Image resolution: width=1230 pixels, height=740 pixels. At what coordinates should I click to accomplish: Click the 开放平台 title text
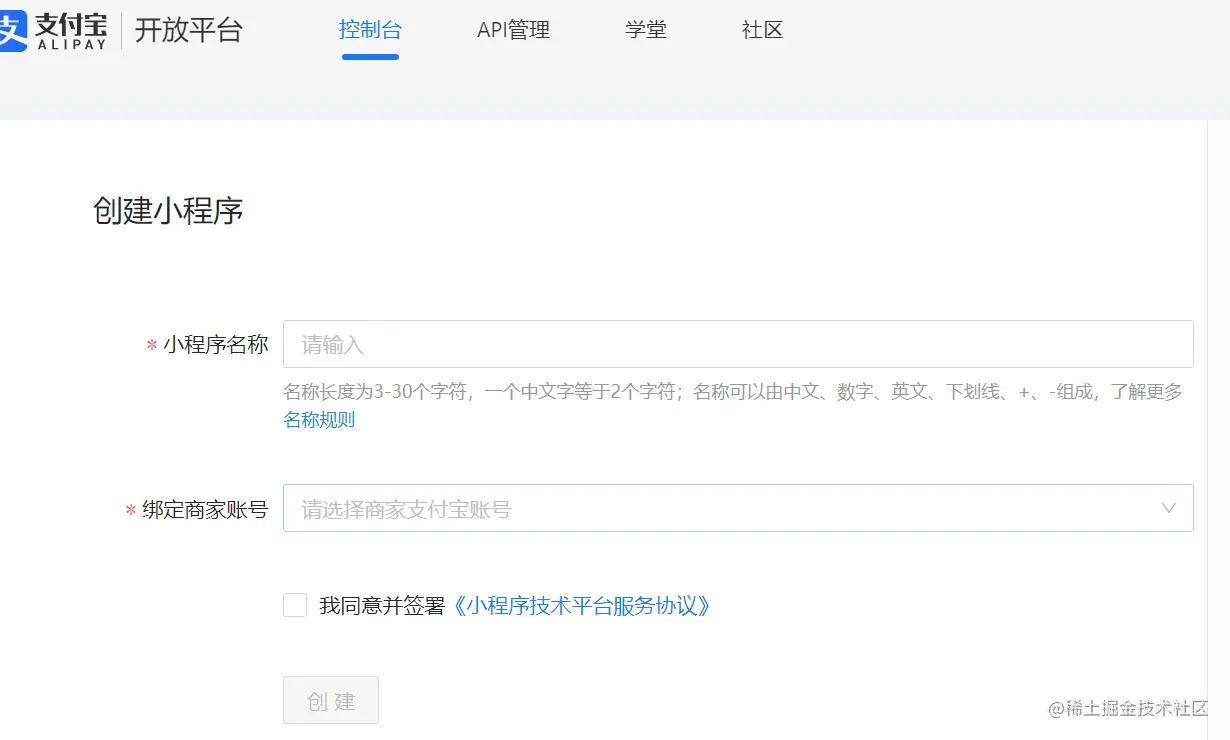(189, 30)
